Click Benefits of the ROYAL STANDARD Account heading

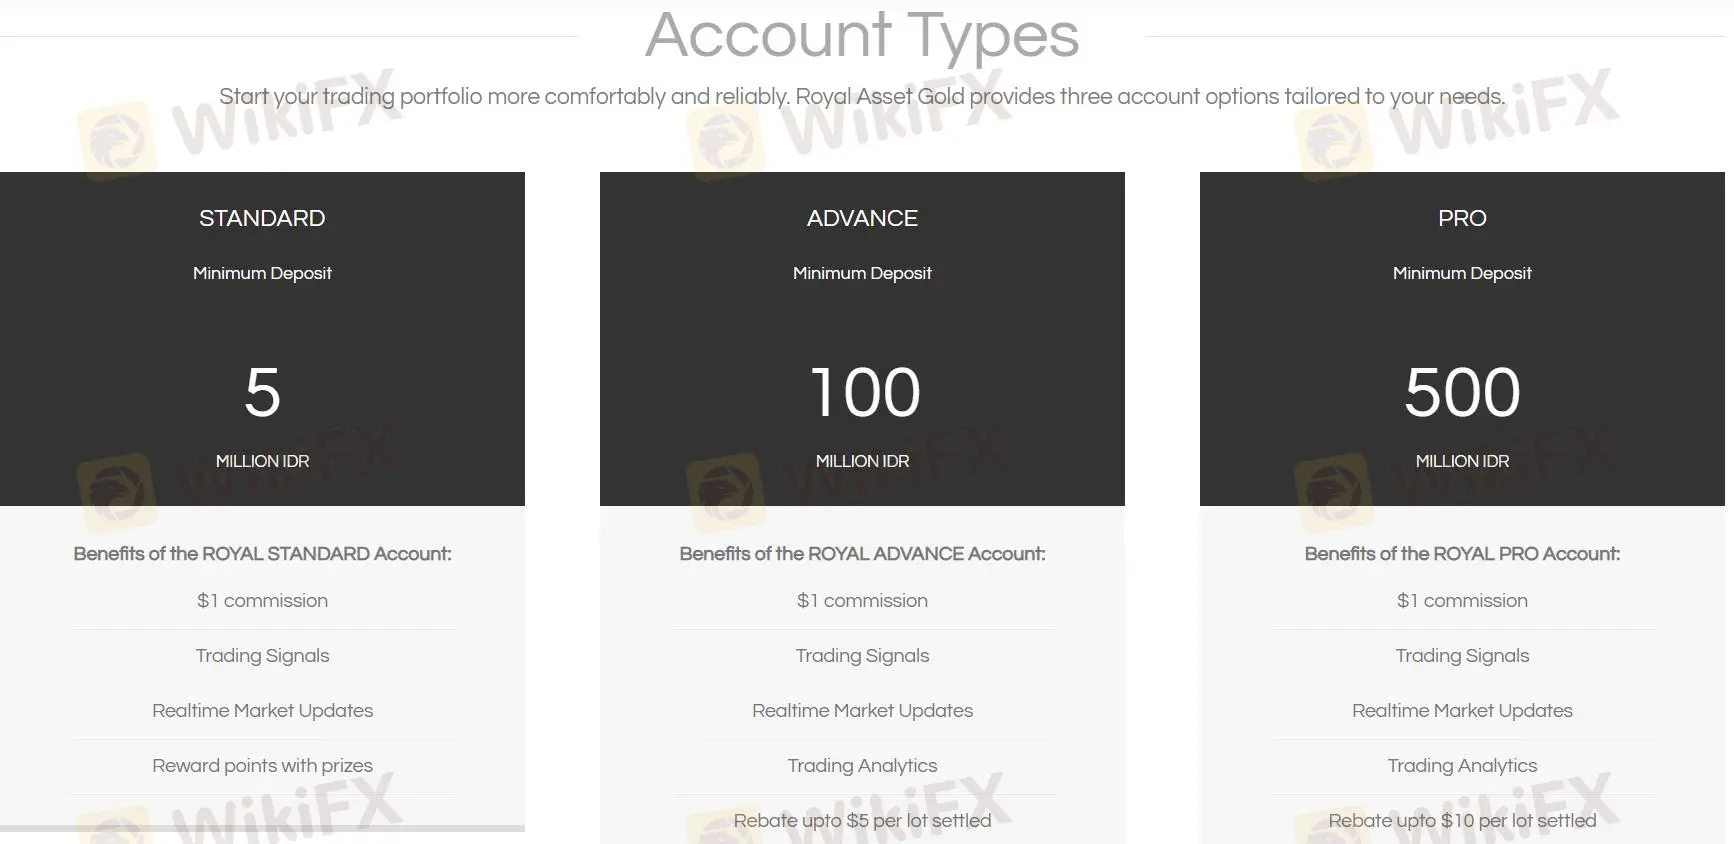pyautogui.click(x=262, y=554)
